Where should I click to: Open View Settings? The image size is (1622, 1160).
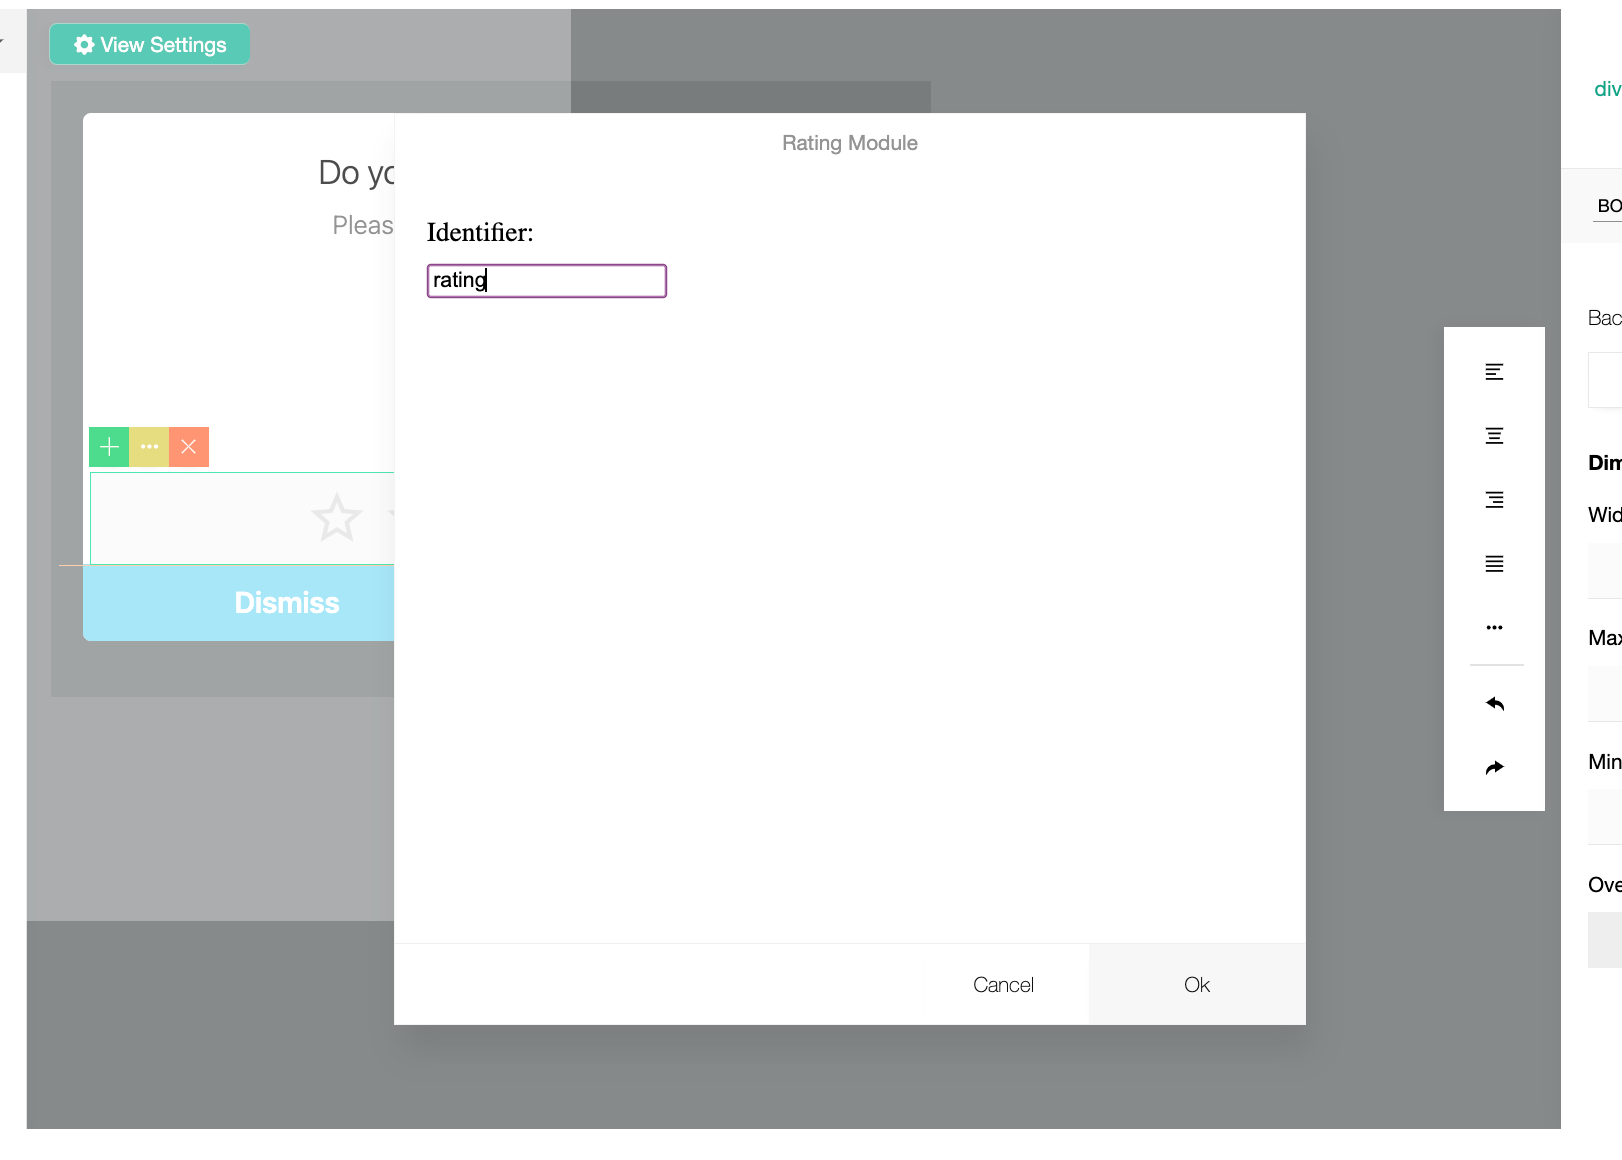[150, 45]
